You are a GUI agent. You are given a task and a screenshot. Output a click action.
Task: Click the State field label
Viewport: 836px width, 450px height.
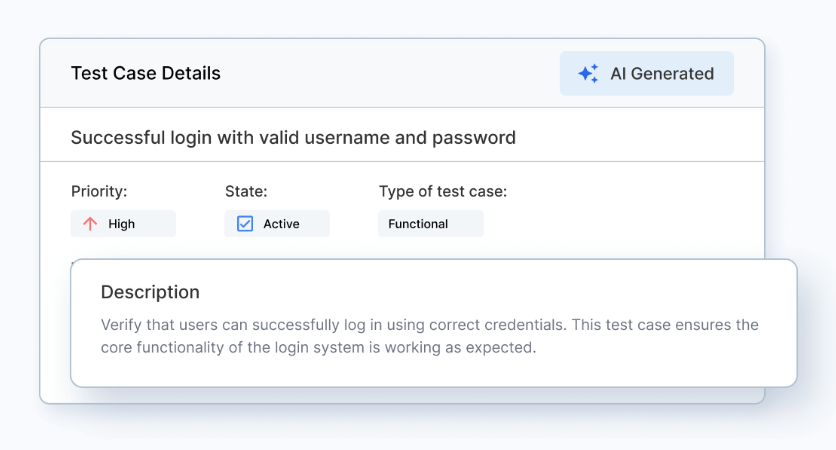246,191
